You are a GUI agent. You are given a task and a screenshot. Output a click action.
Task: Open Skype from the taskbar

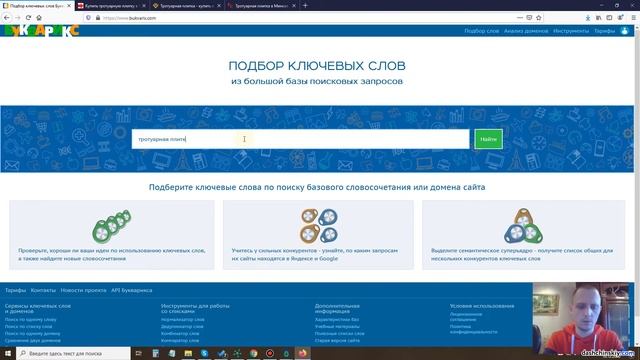[x=204, y=353]
